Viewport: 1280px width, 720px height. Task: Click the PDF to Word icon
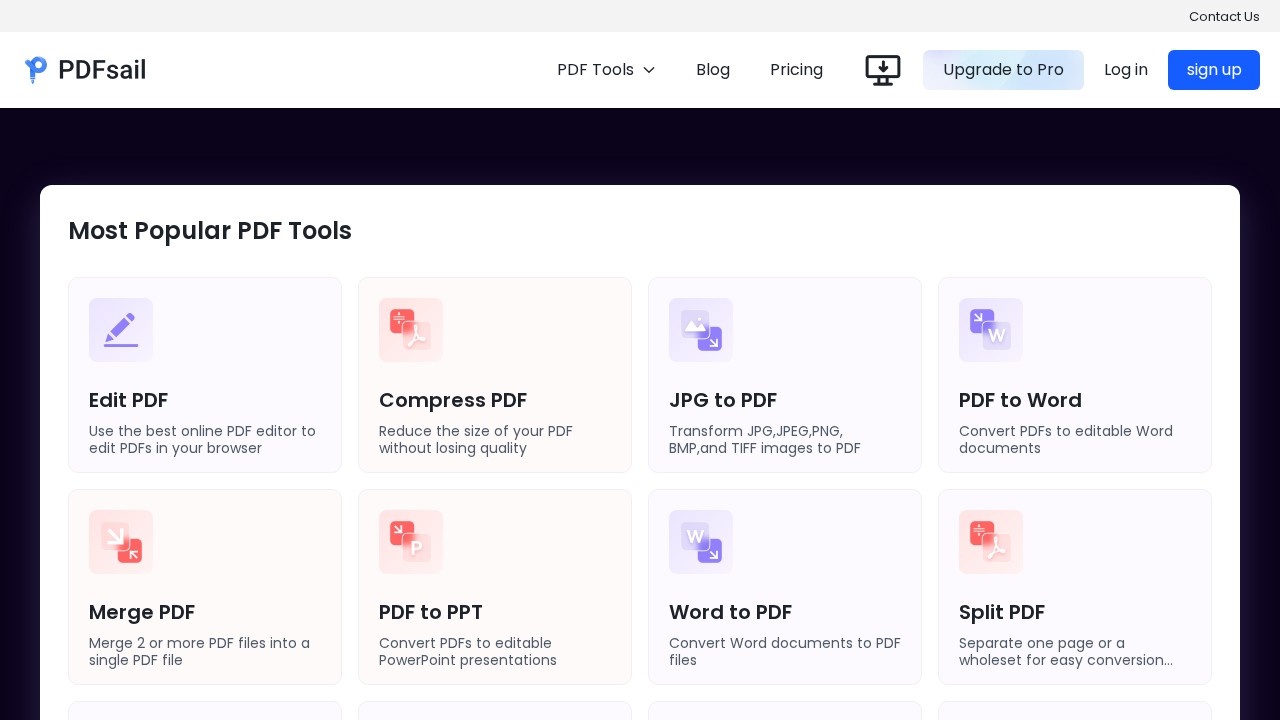point(991,330)
